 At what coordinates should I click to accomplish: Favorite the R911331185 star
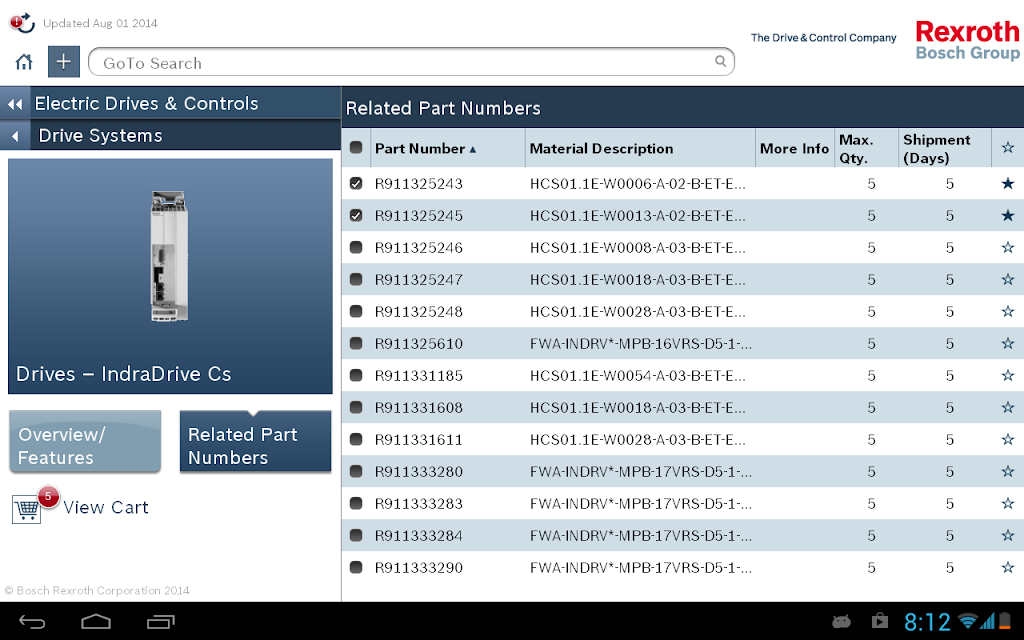(x=1008, y=376)
